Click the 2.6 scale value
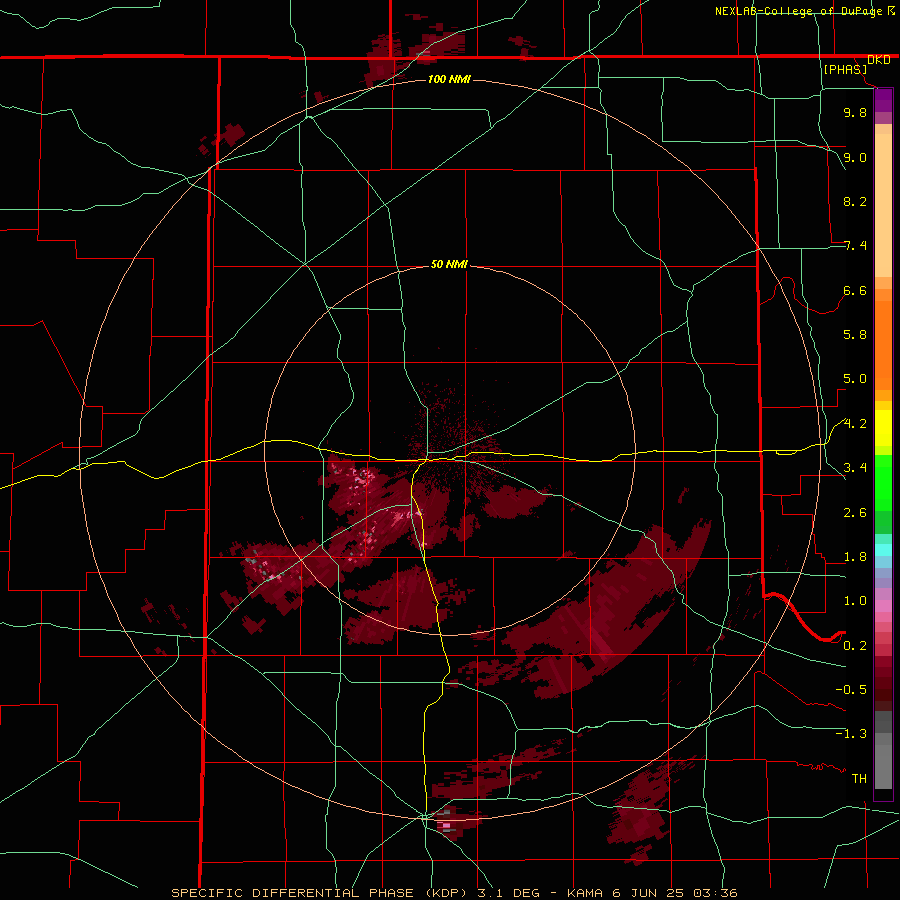 coord(855,513)
